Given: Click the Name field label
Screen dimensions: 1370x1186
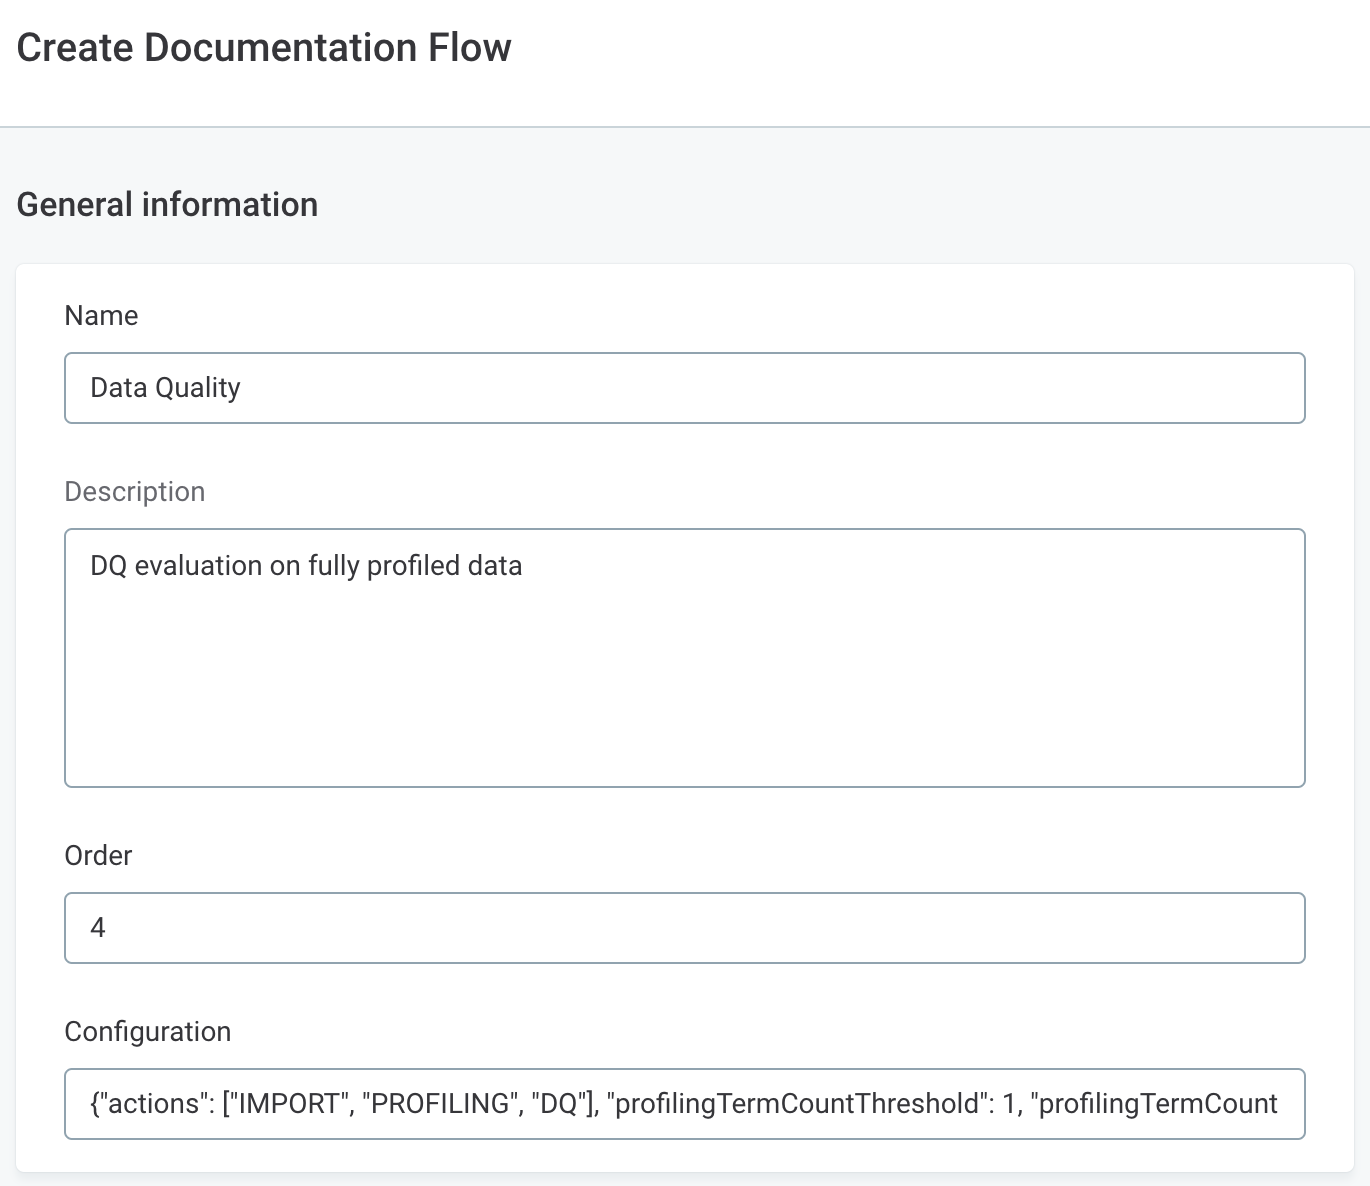Looking at the screenshot, I should tap(101, 315).
